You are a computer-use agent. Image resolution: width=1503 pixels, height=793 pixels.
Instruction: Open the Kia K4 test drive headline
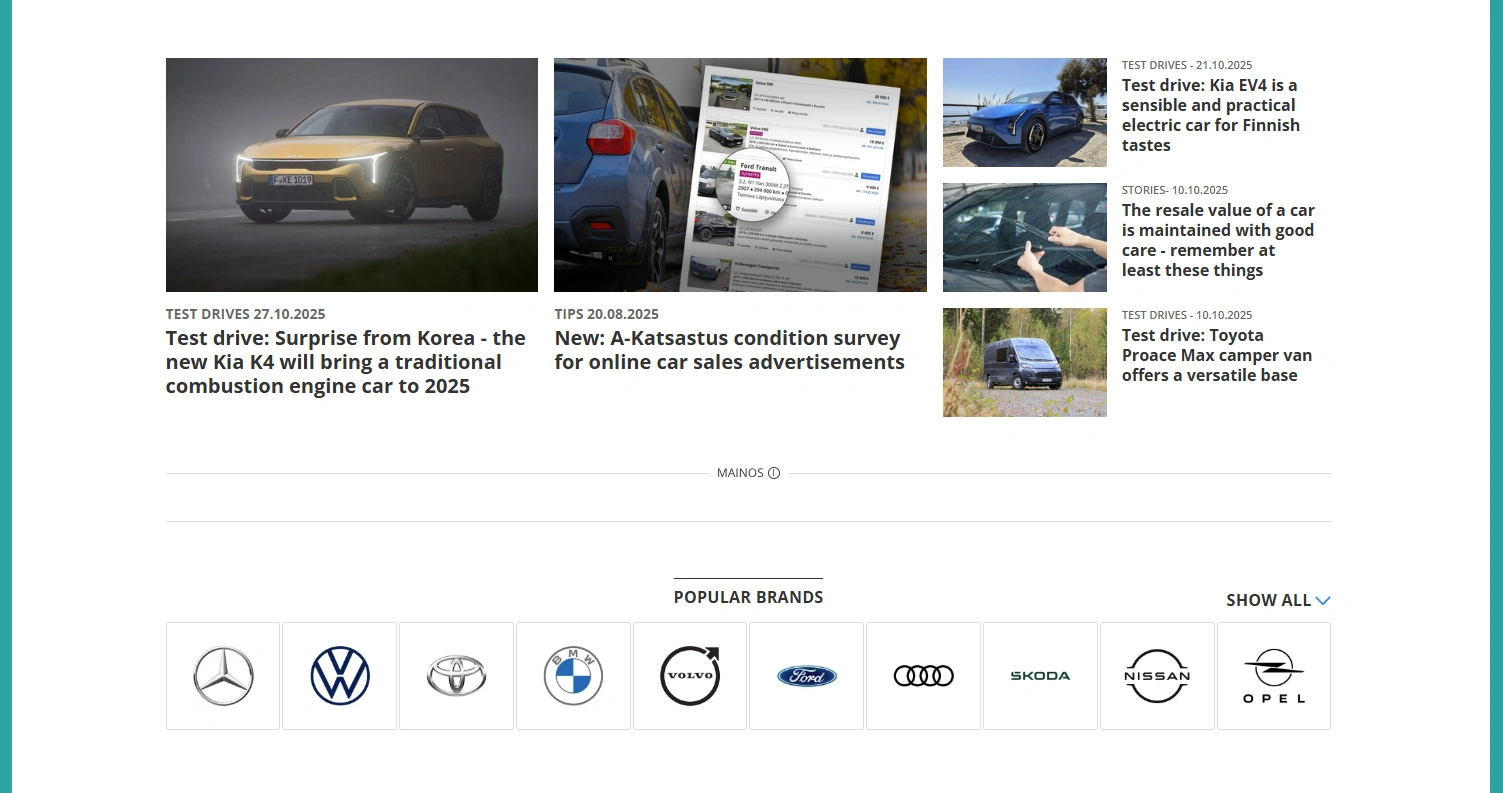346,362
